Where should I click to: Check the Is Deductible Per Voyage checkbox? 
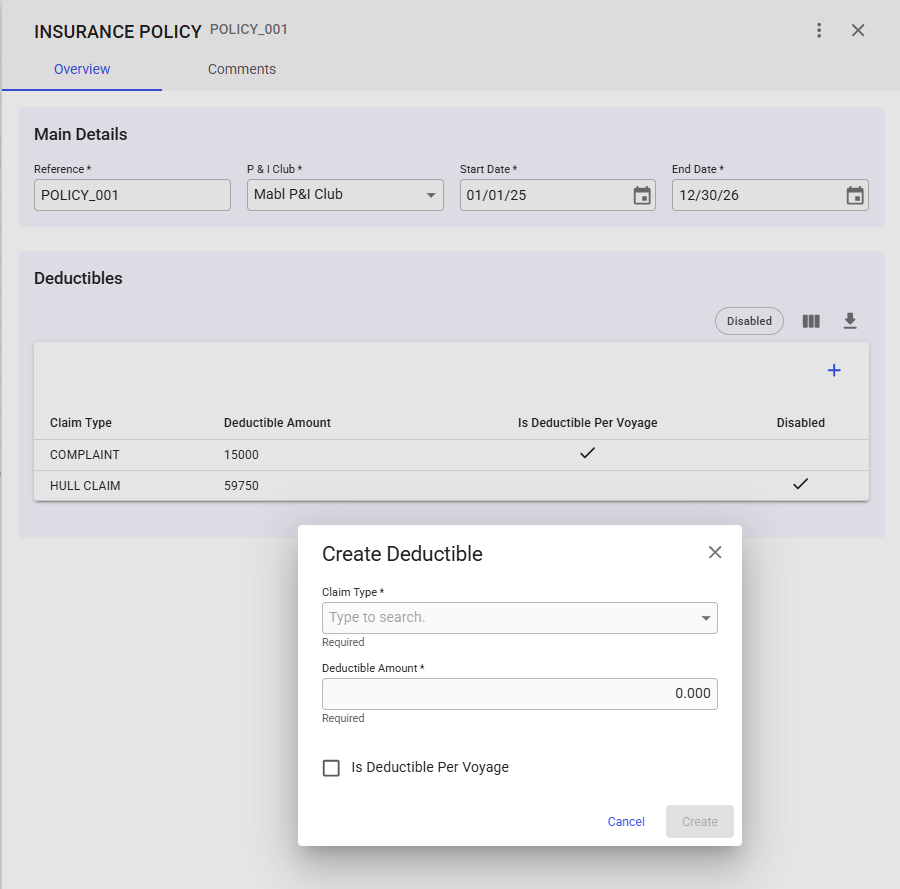(331, 768)
